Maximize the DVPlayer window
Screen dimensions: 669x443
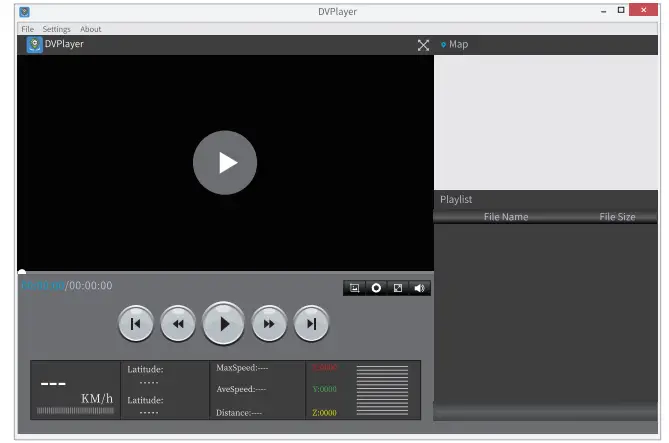(x=621, y=10)
